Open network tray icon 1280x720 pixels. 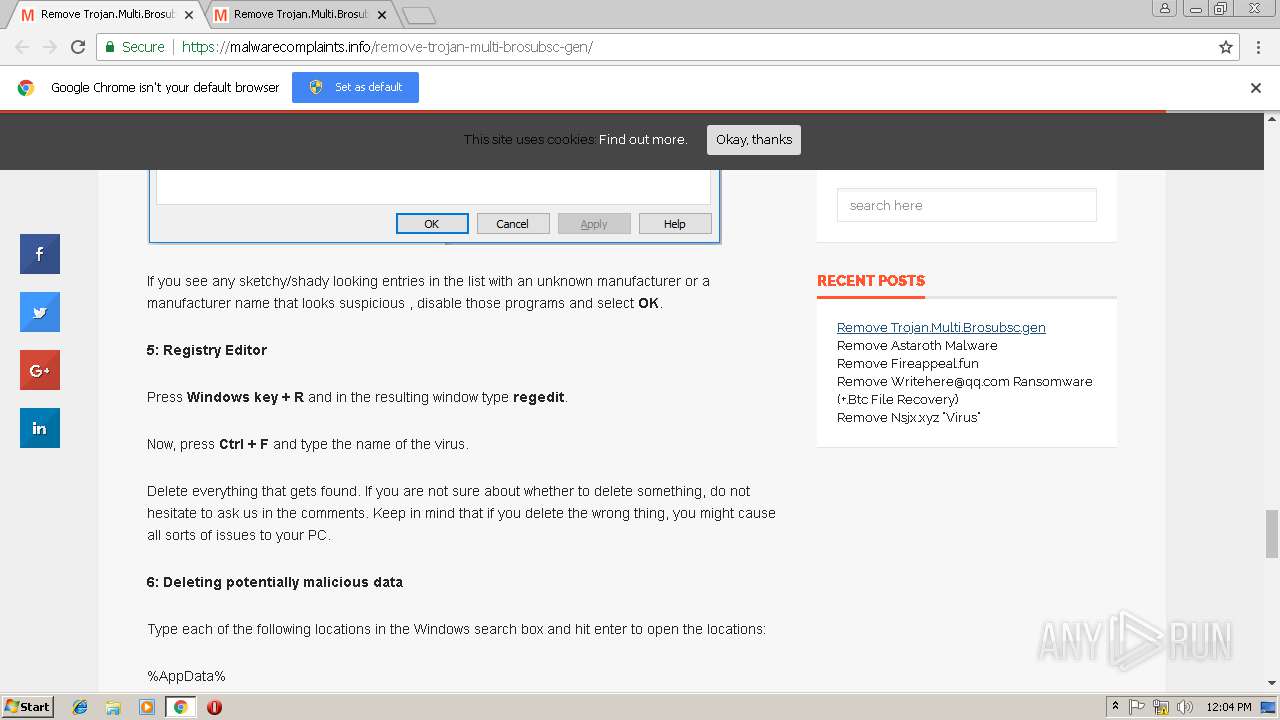[x=1161, y=707]
